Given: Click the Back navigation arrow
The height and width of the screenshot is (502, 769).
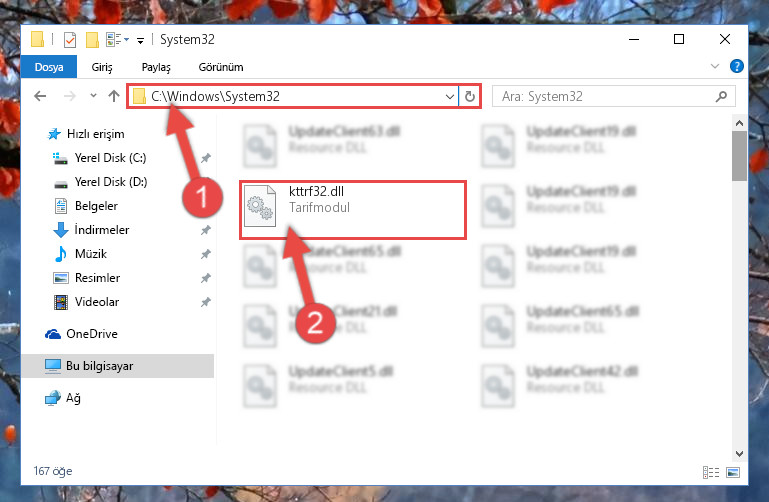Looking at the screenshot, I should point(40,96).
